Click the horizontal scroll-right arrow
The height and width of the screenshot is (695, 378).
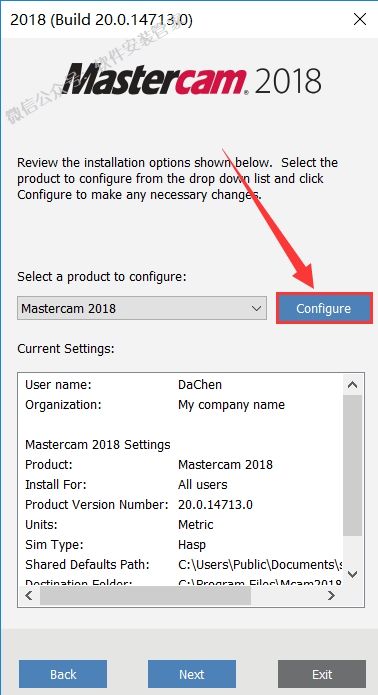coord(331,595)
